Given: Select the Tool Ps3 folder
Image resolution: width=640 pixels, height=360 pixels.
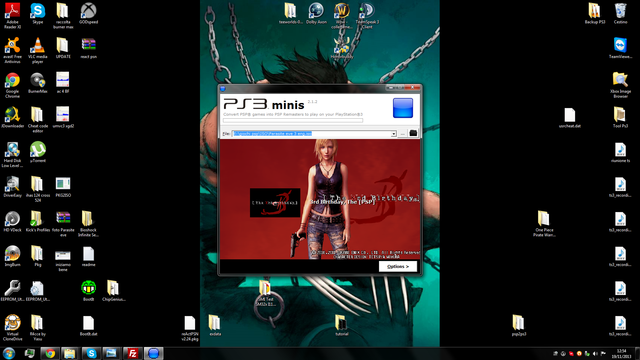Looking at the screenshot, I should [620, 118].
